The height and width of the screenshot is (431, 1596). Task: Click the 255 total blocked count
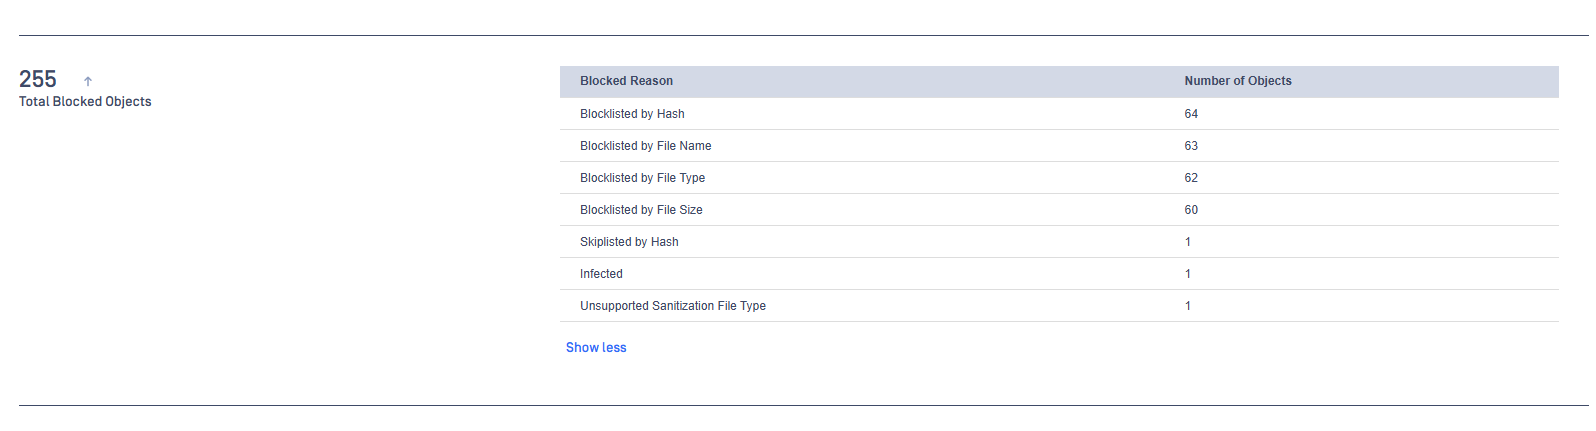point(38,79)
